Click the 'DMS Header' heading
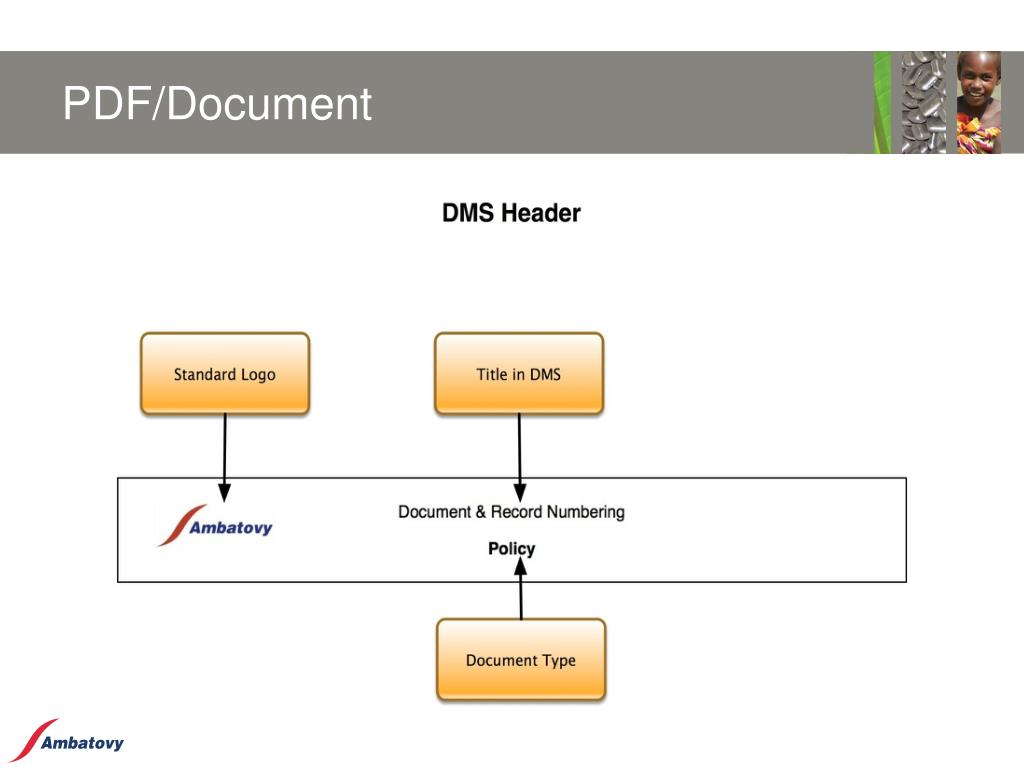Image resolution: width=1024 pixels, height=768 pixels. (x=511, y=213)
